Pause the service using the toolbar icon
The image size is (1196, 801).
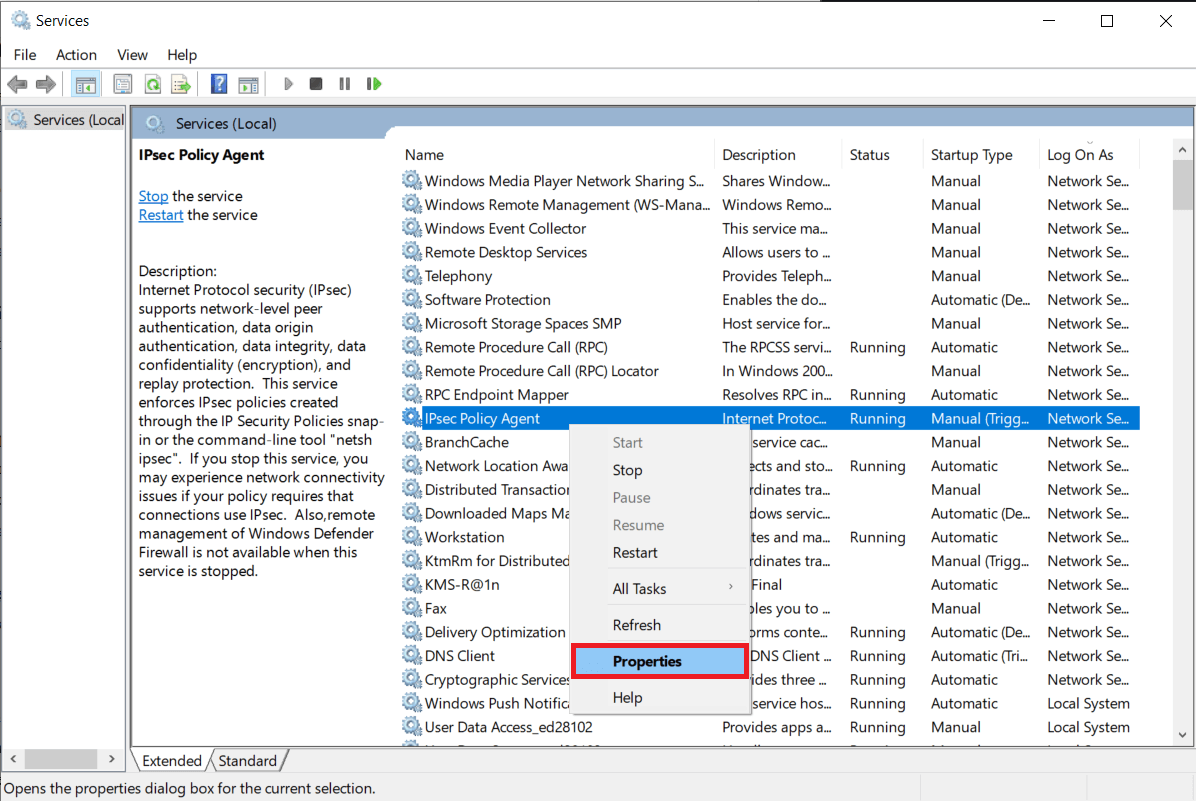(x=344, y=83)
